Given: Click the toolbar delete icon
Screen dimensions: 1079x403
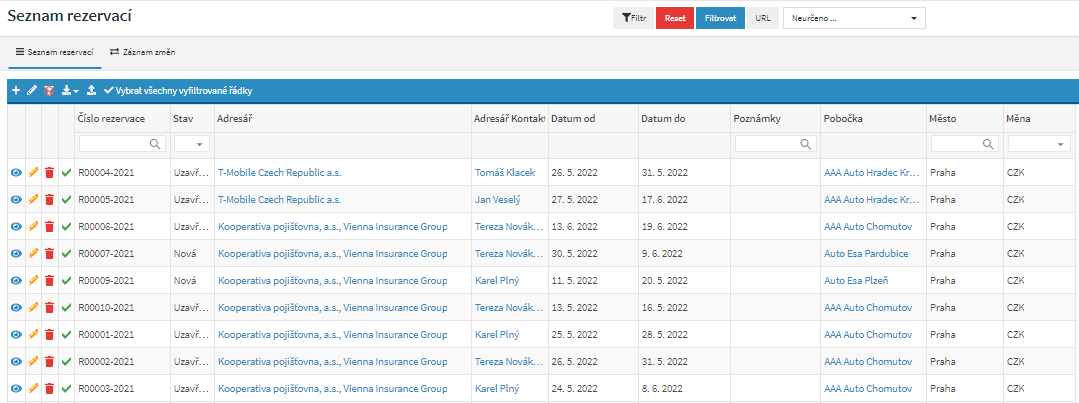Looking at the screenshot, I should (48, 91).
